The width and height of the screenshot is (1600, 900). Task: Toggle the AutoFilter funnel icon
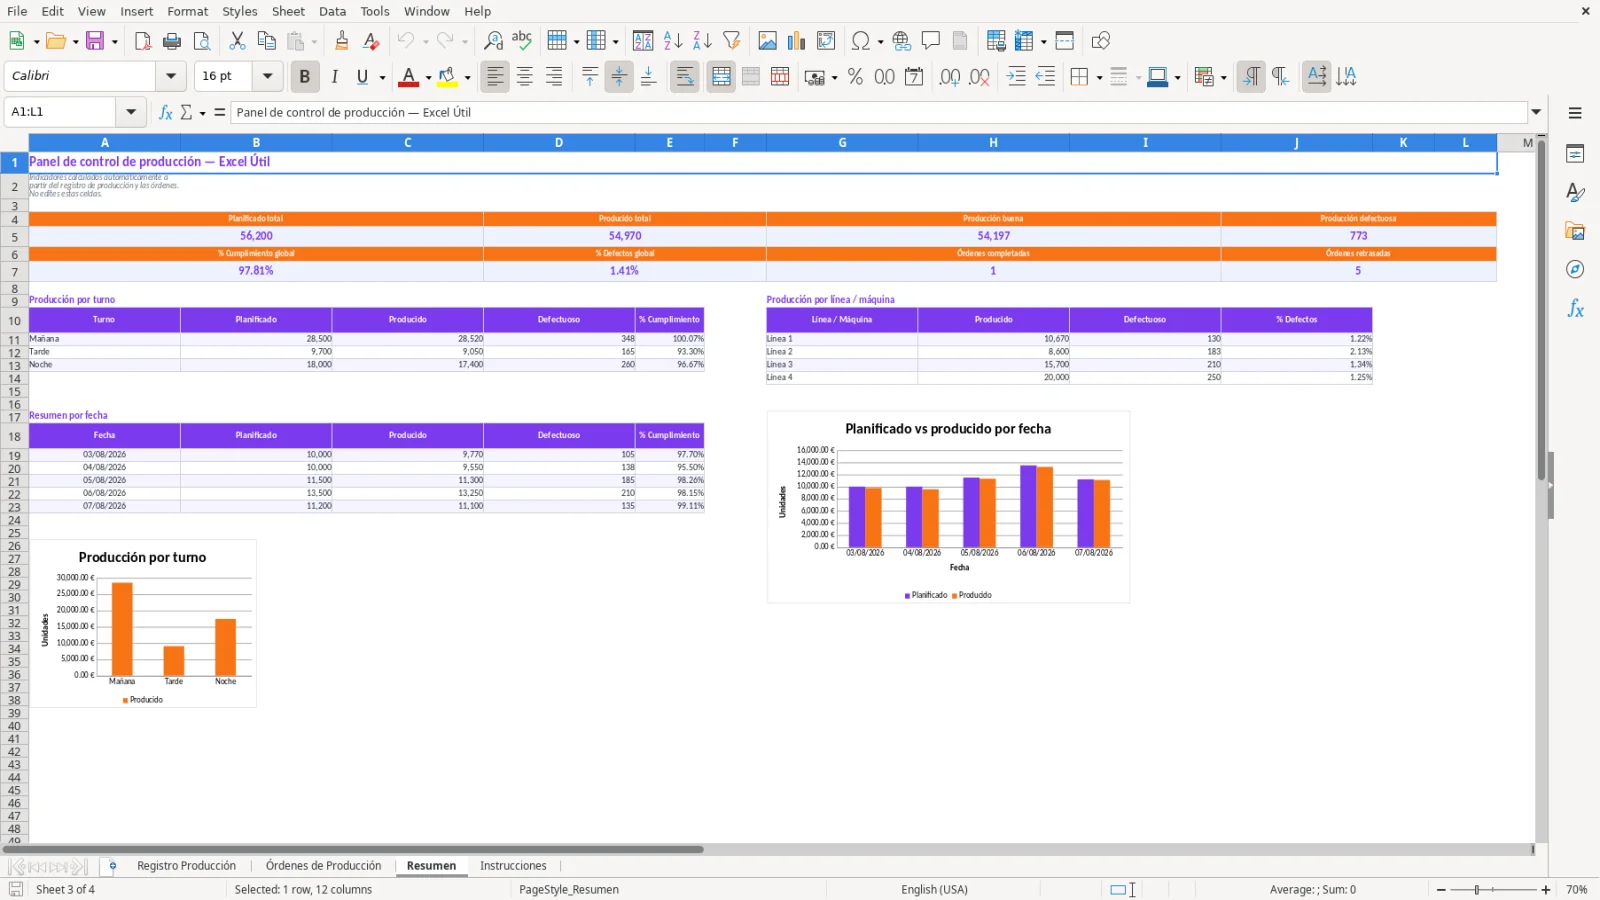point(732,41)
